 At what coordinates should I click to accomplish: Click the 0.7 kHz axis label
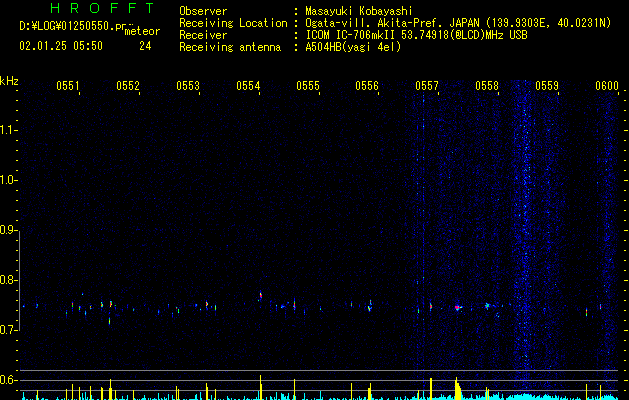[x=8, y=330]
